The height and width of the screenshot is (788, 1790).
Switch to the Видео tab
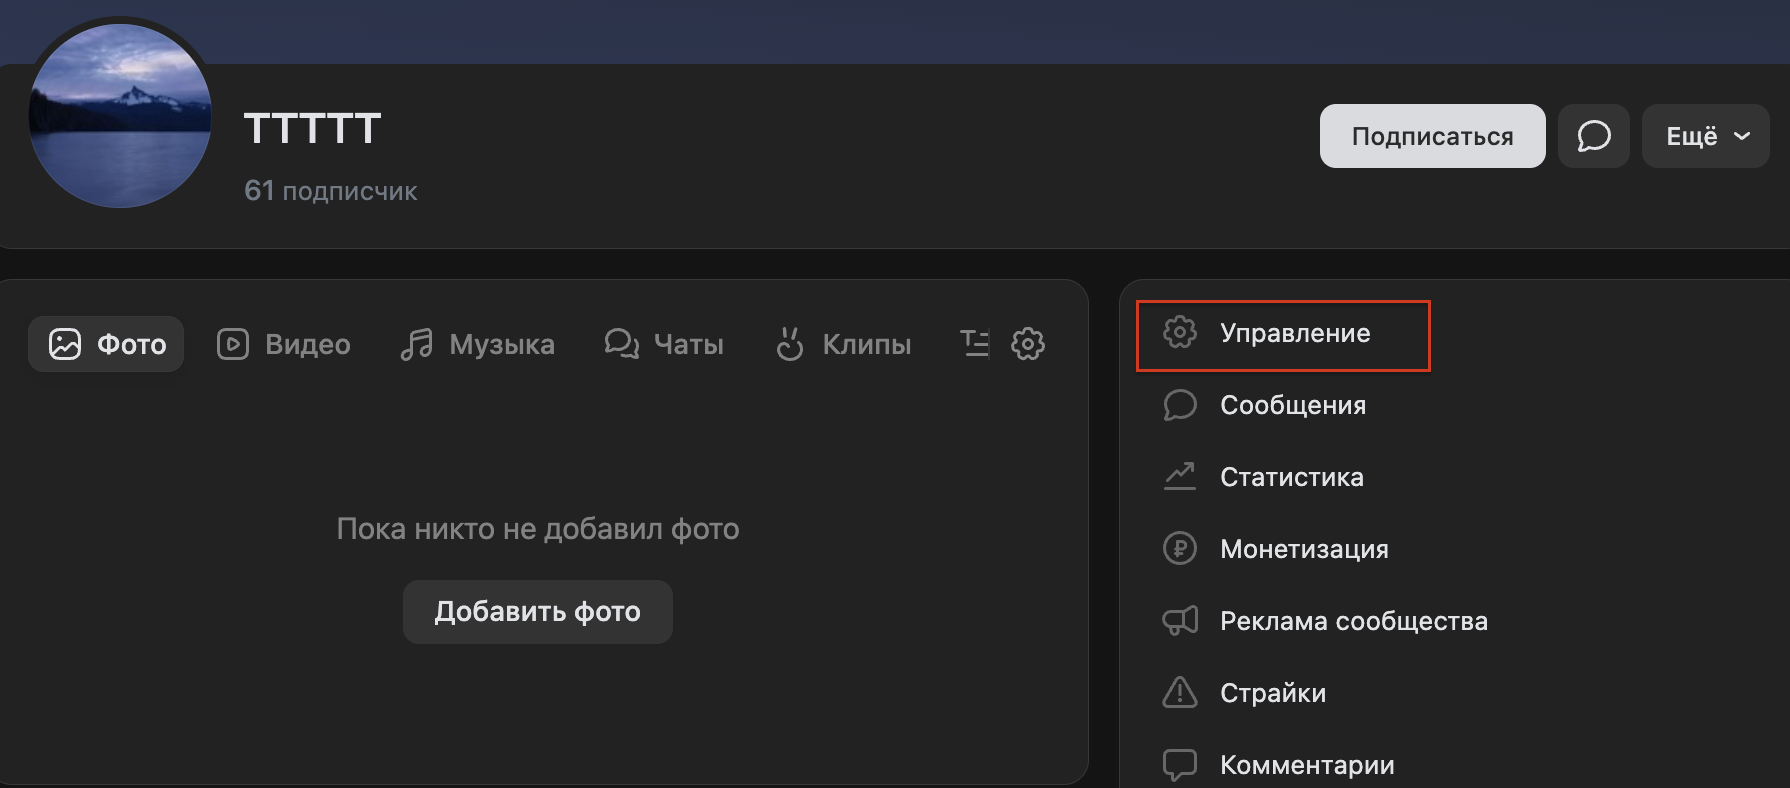[x=284, y=344]
